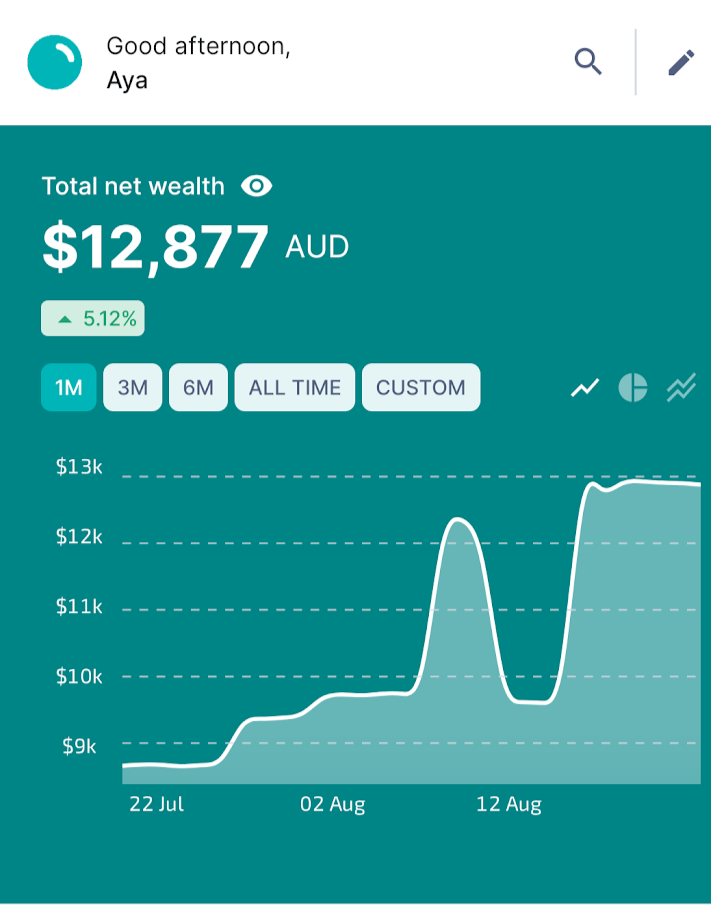Viewport: 711px width, 915px height.
Task: Hide net wealth with eye icon
Action: click(256, 186)
